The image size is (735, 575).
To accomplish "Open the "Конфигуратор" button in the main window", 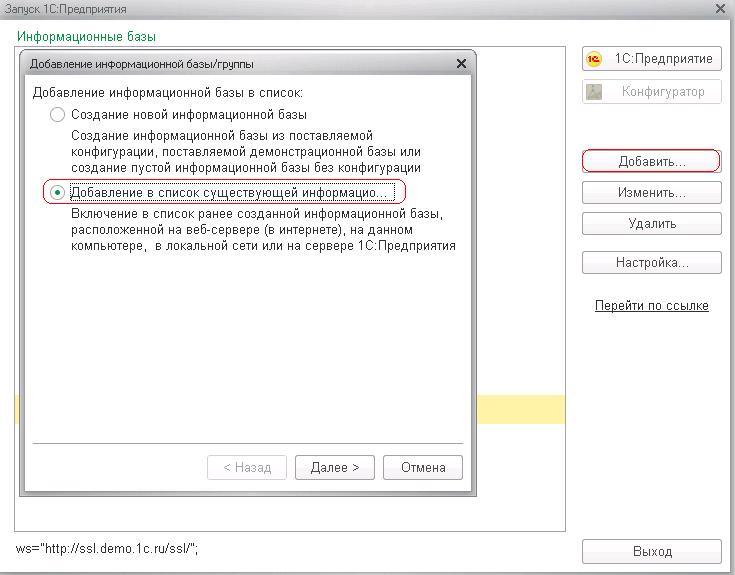I will [x=652, y=91].
